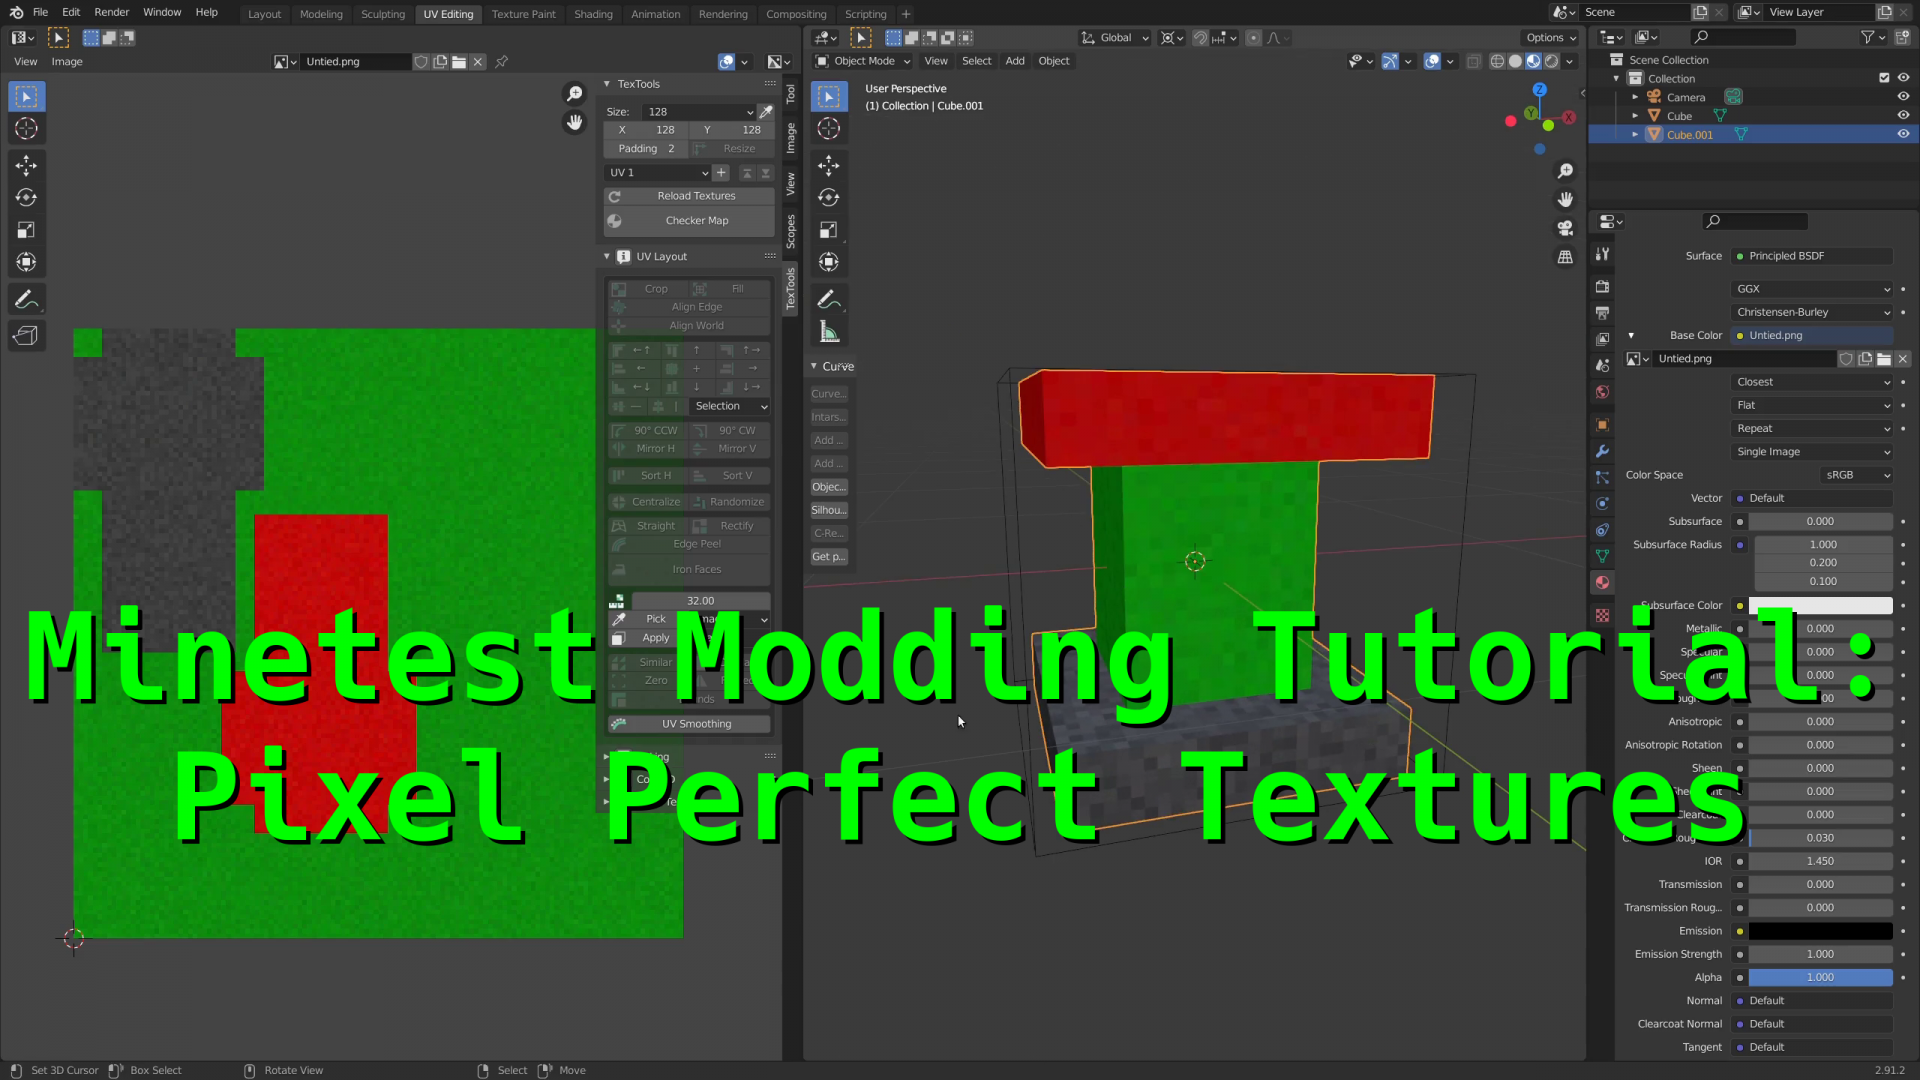This screenshot has width=1920, height=1080.
Task: Click the Rotate tool in 3D viewport toolbar
Action: click(829, 197)
